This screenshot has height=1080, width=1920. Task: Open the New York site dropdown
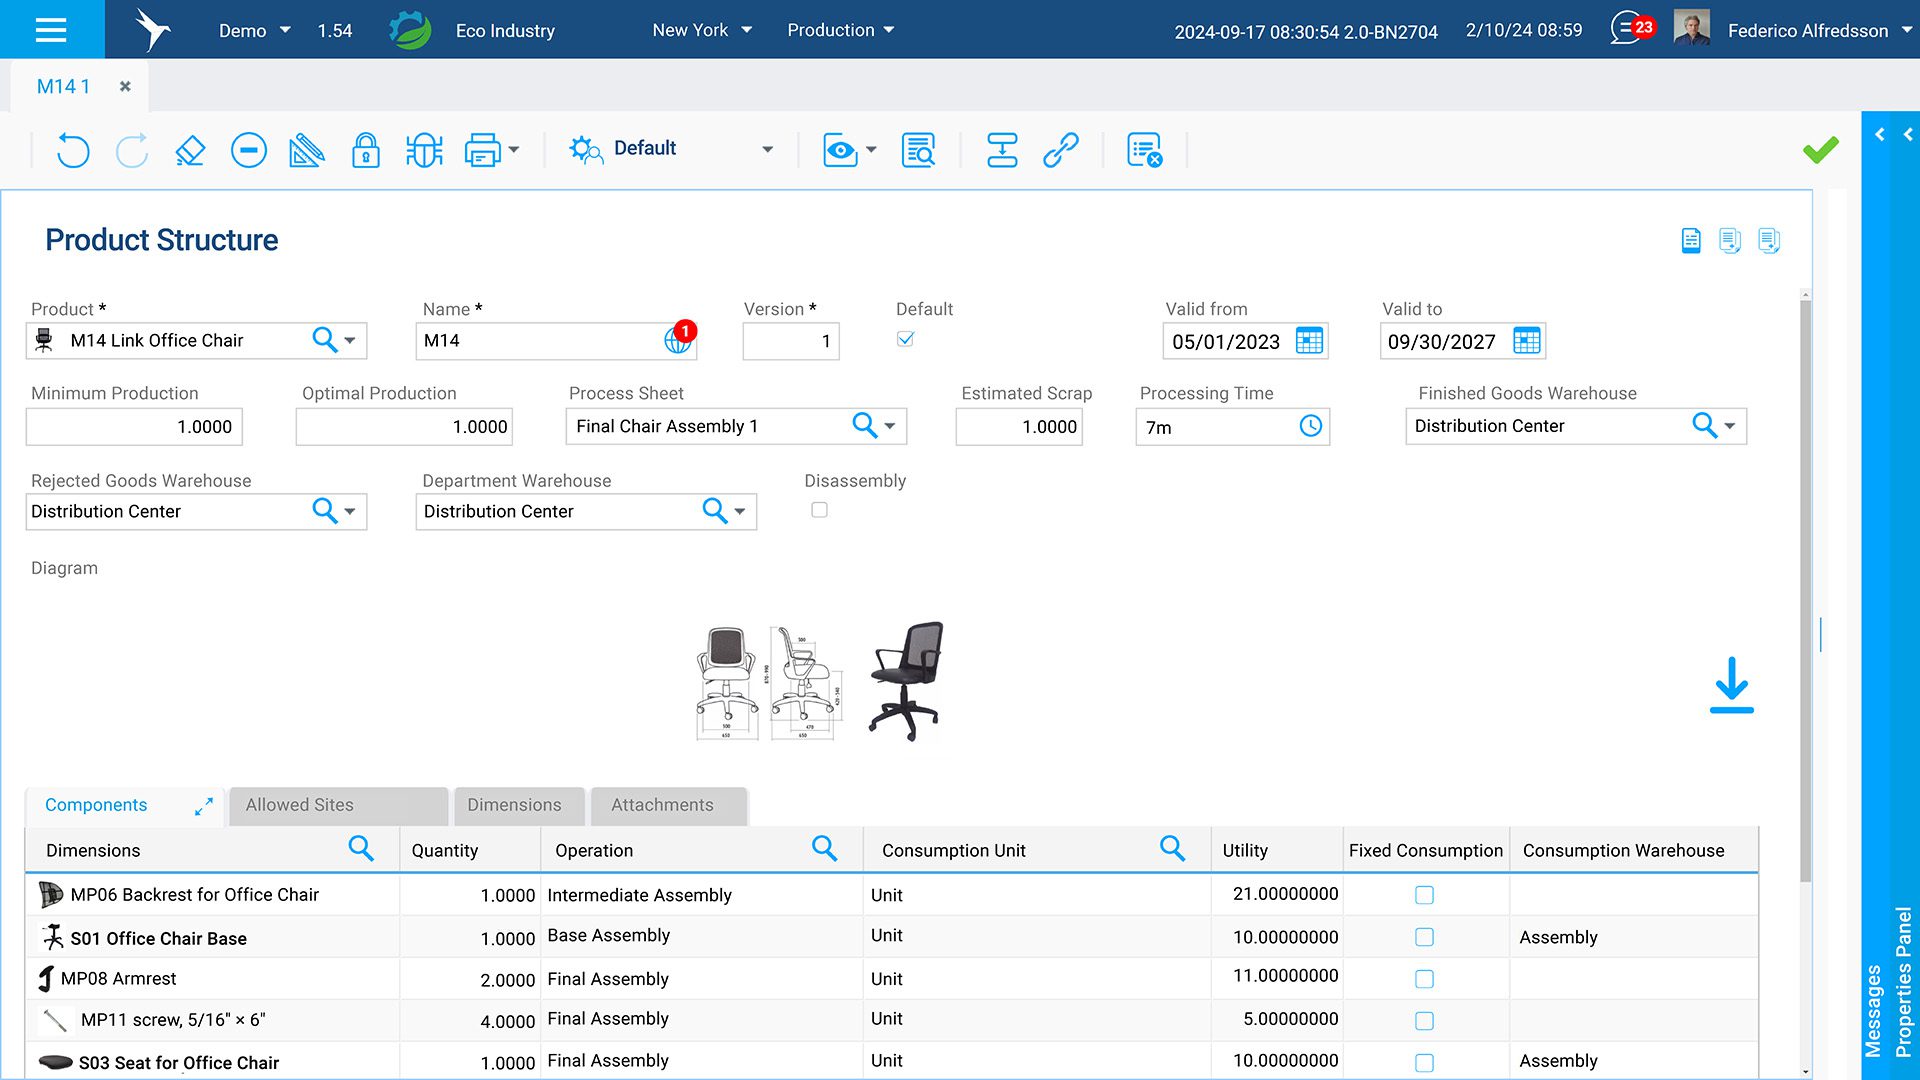(702, 30)
